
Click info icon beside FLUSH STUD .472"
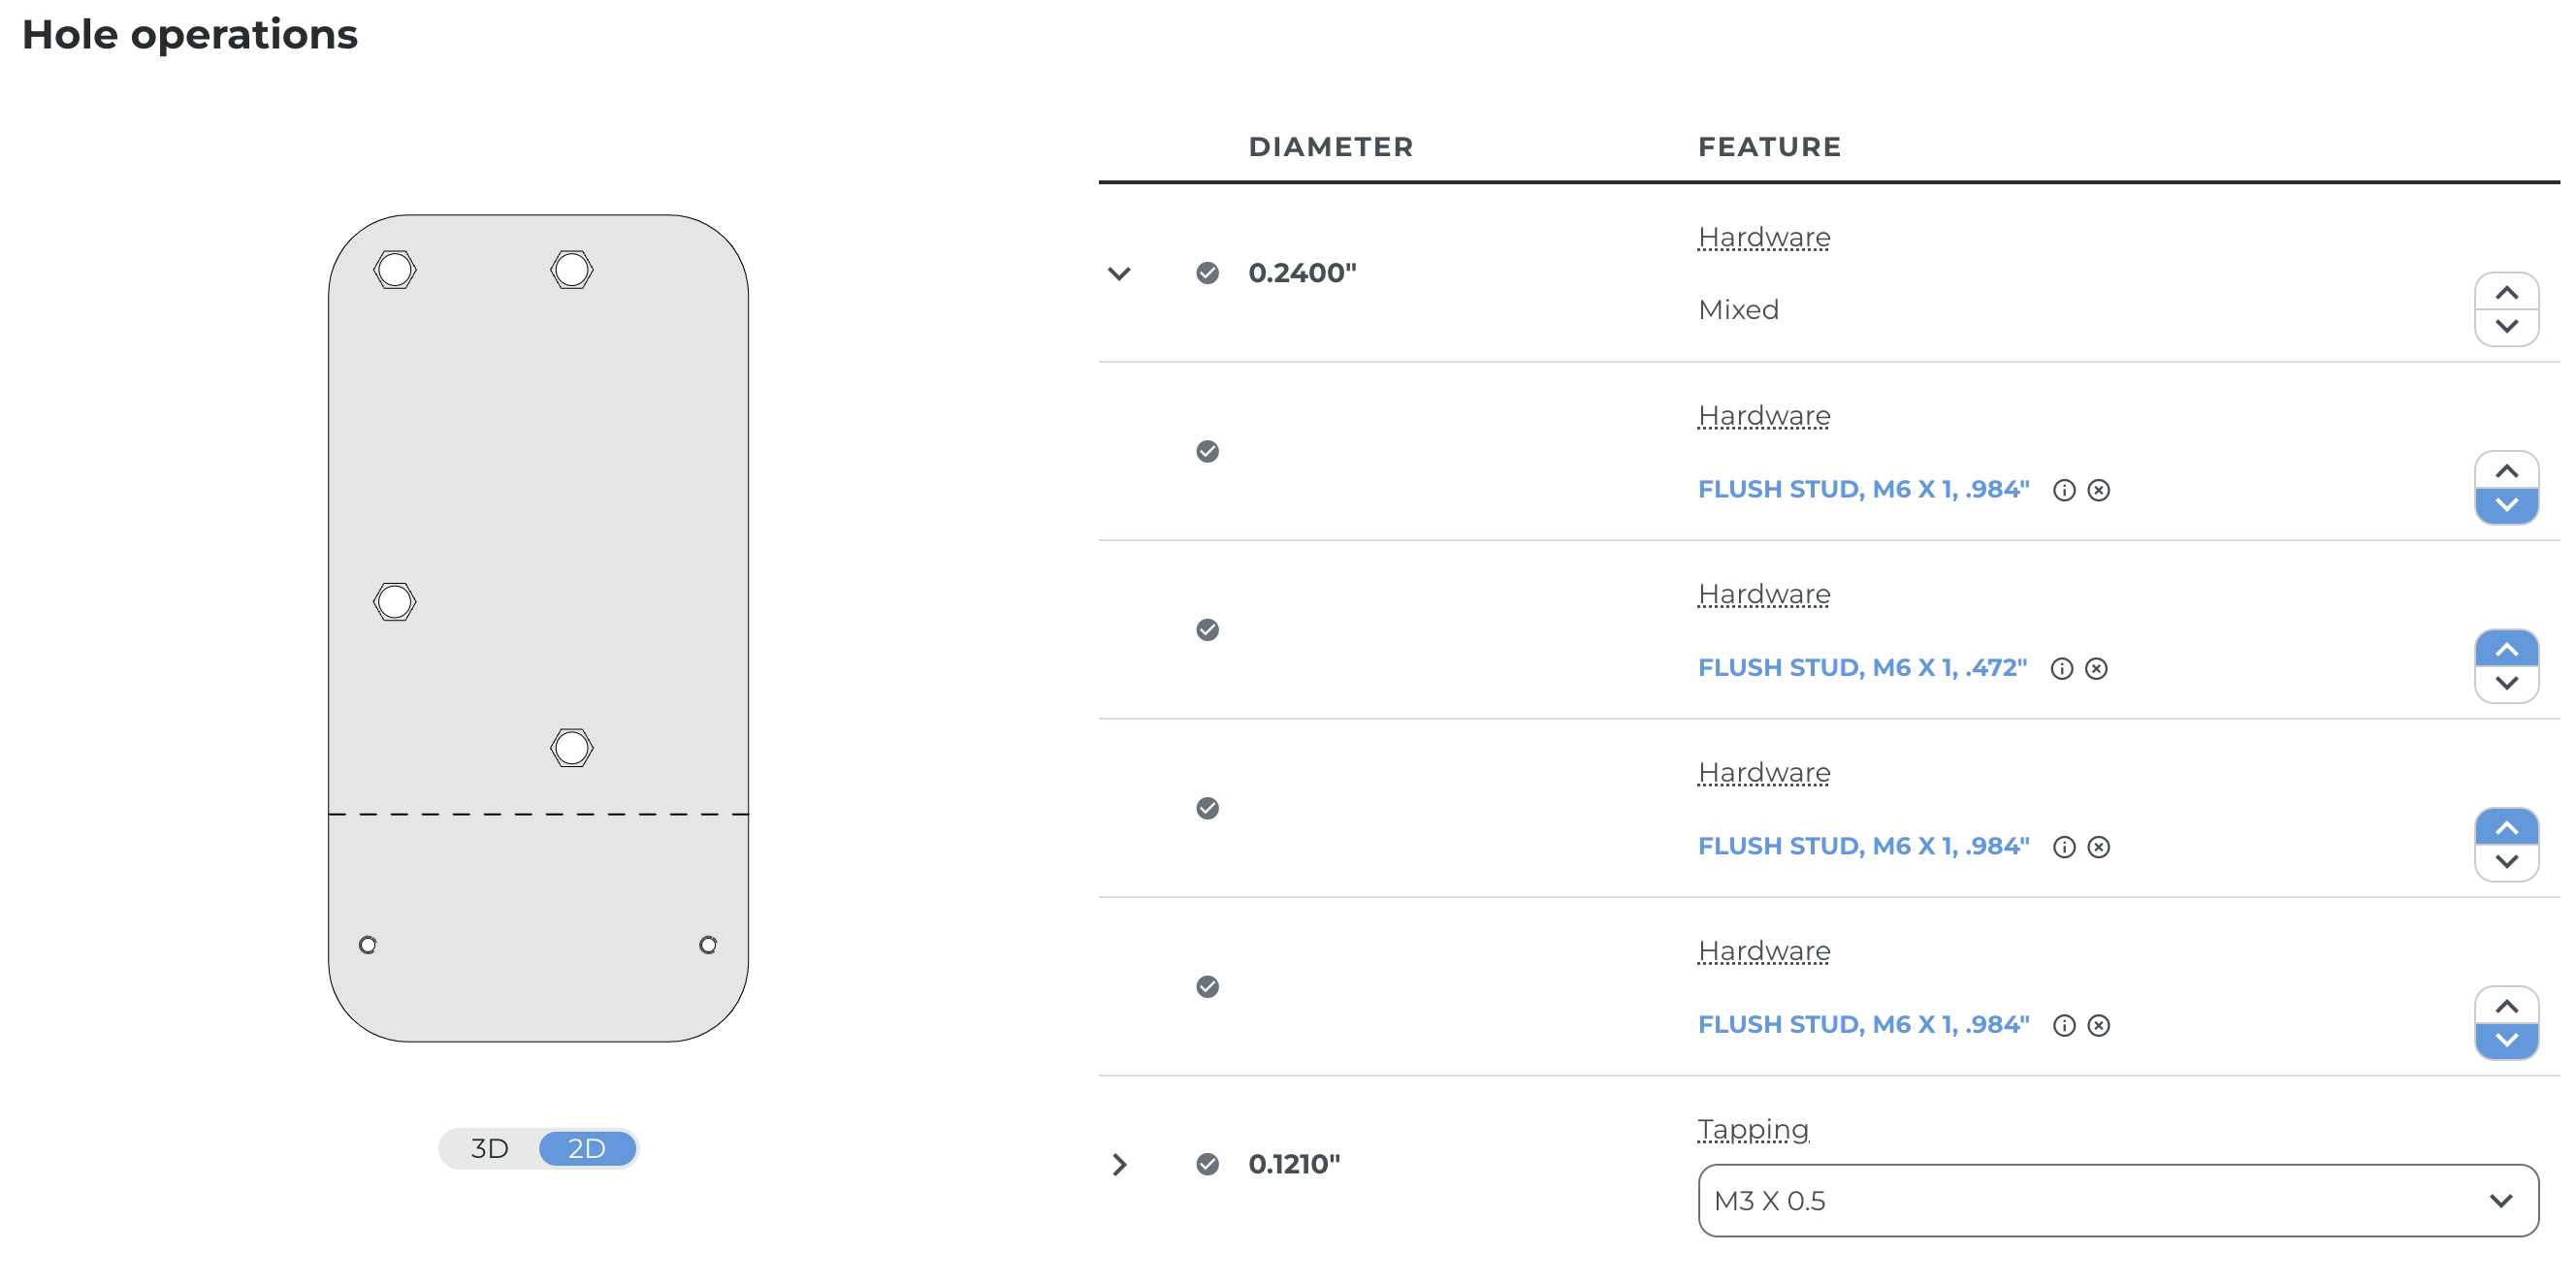click(x=2061, y=668)
